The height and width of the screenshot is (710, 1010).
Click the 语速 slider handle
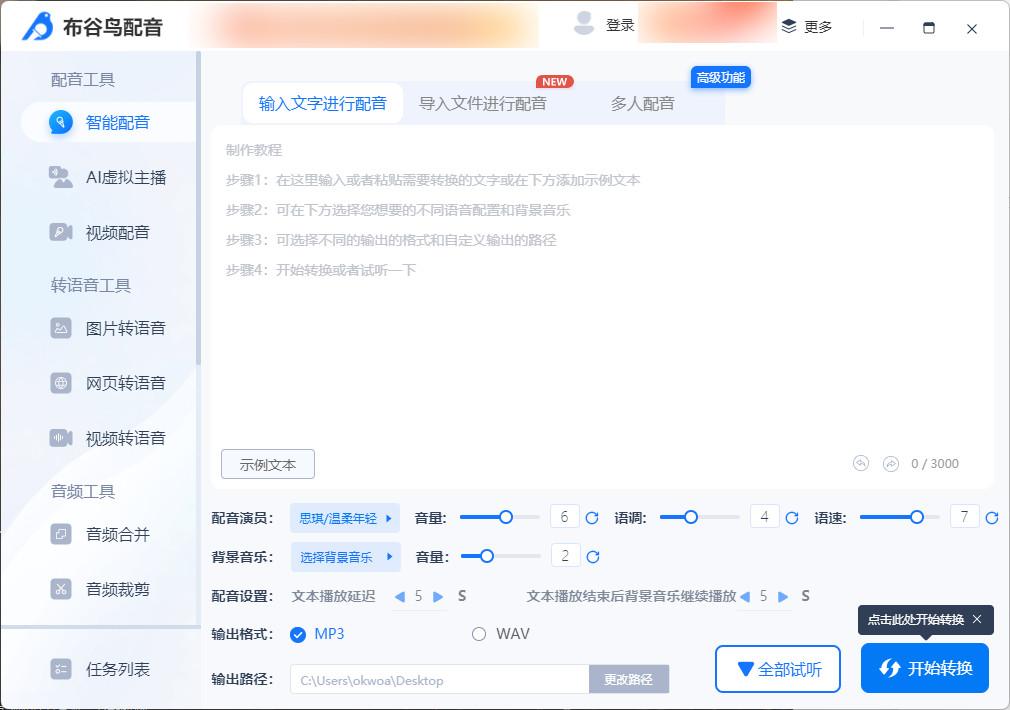(917, 517)
